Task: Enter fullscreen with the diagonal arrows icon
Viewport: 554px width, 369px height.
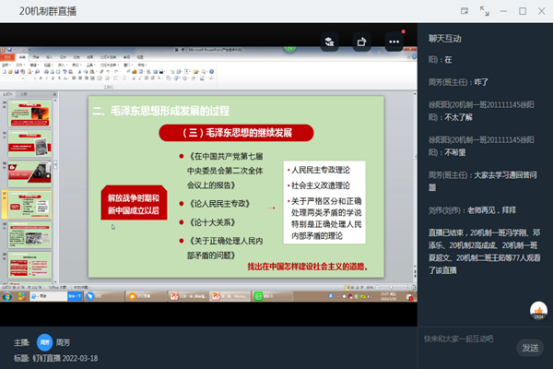Action: pos(484,11)
